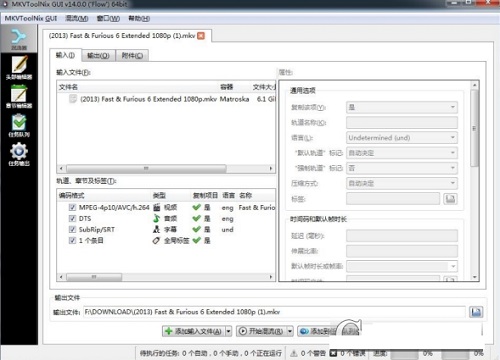The width and height of the screenshot is (500, 360).
Task: Click the tracks list horizontal scrollbar thumb
Action: click(94, 277)
